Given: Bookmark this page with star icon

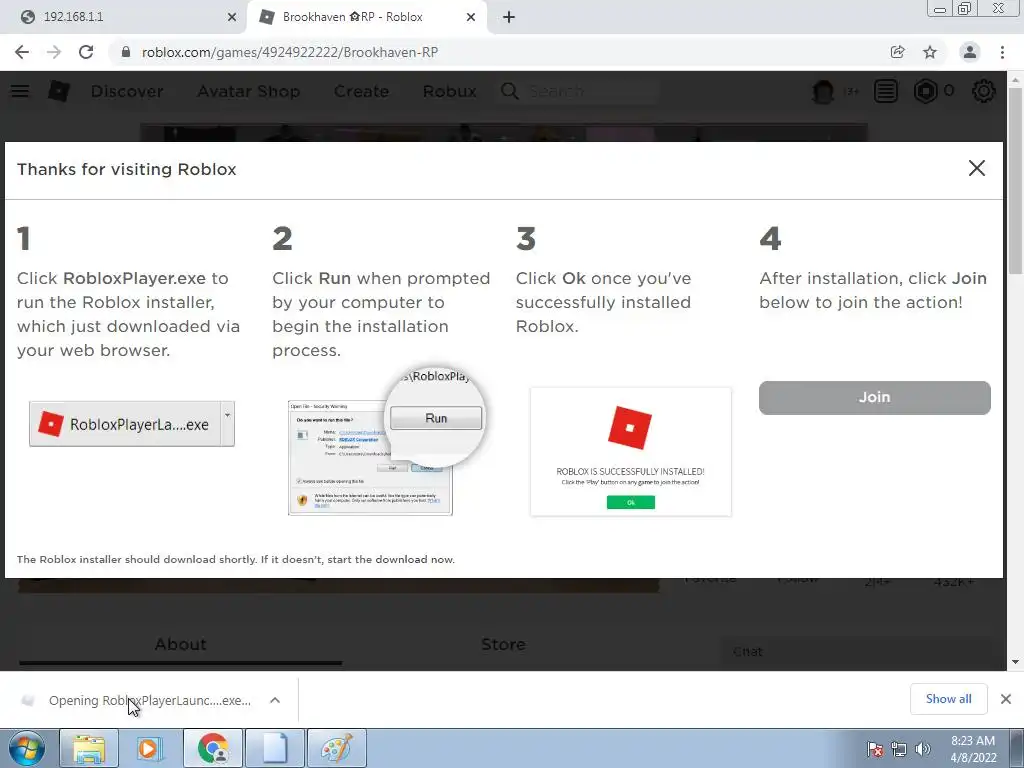Looking at the screenshot, I should click(930, 52).
